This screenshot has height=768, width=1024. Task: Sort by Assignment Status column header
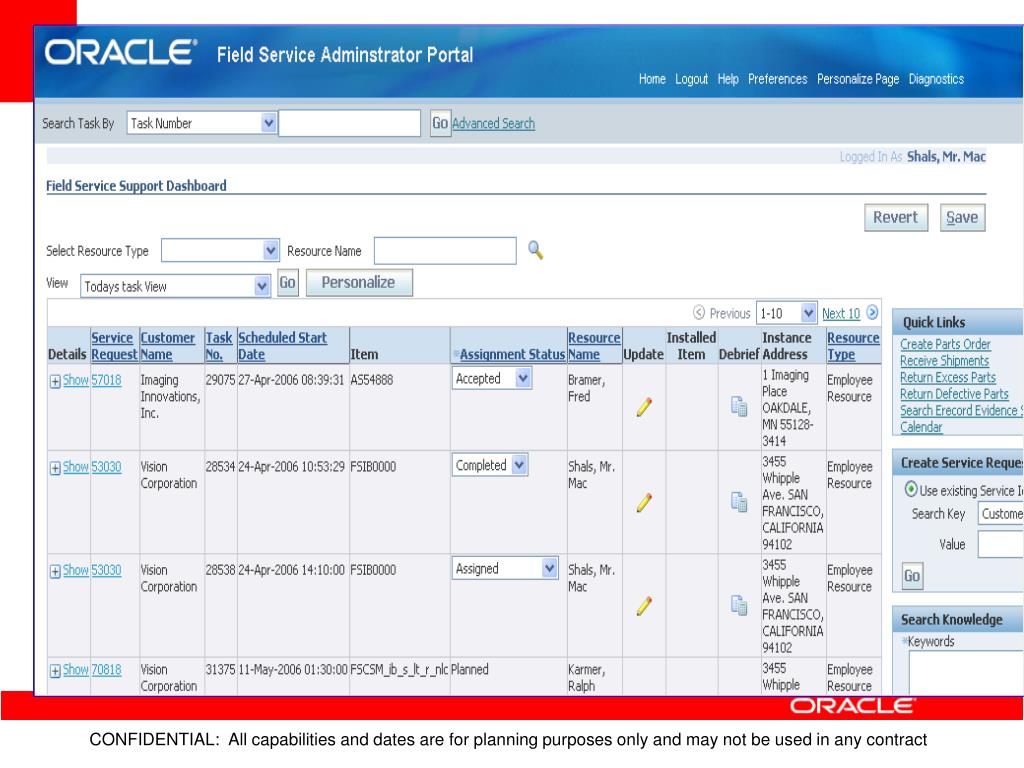tap(512, 354)
